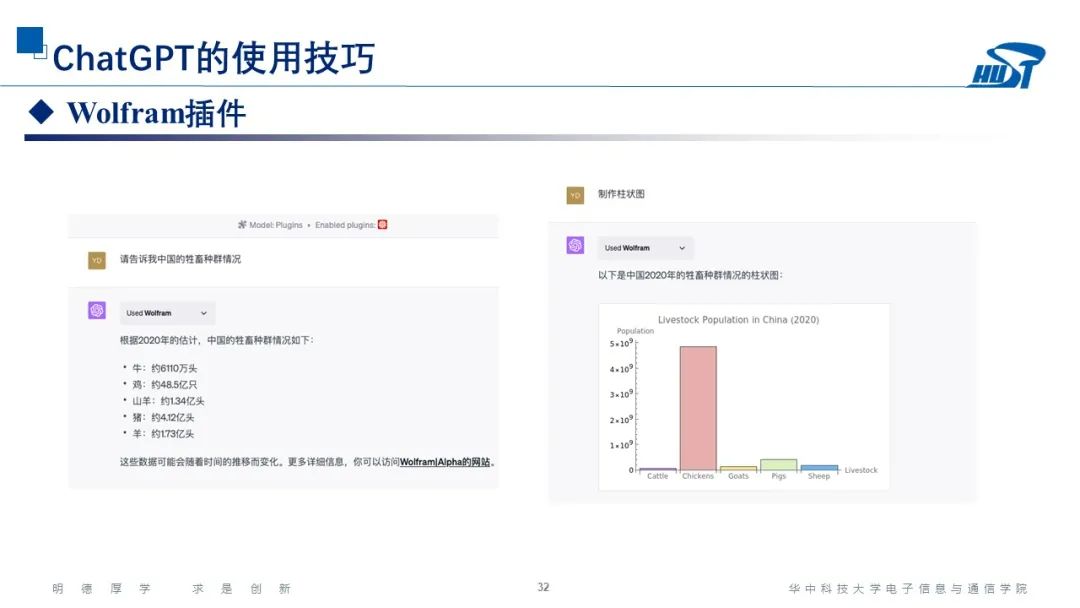Click the Enabled plugins label

pos(345,225)
